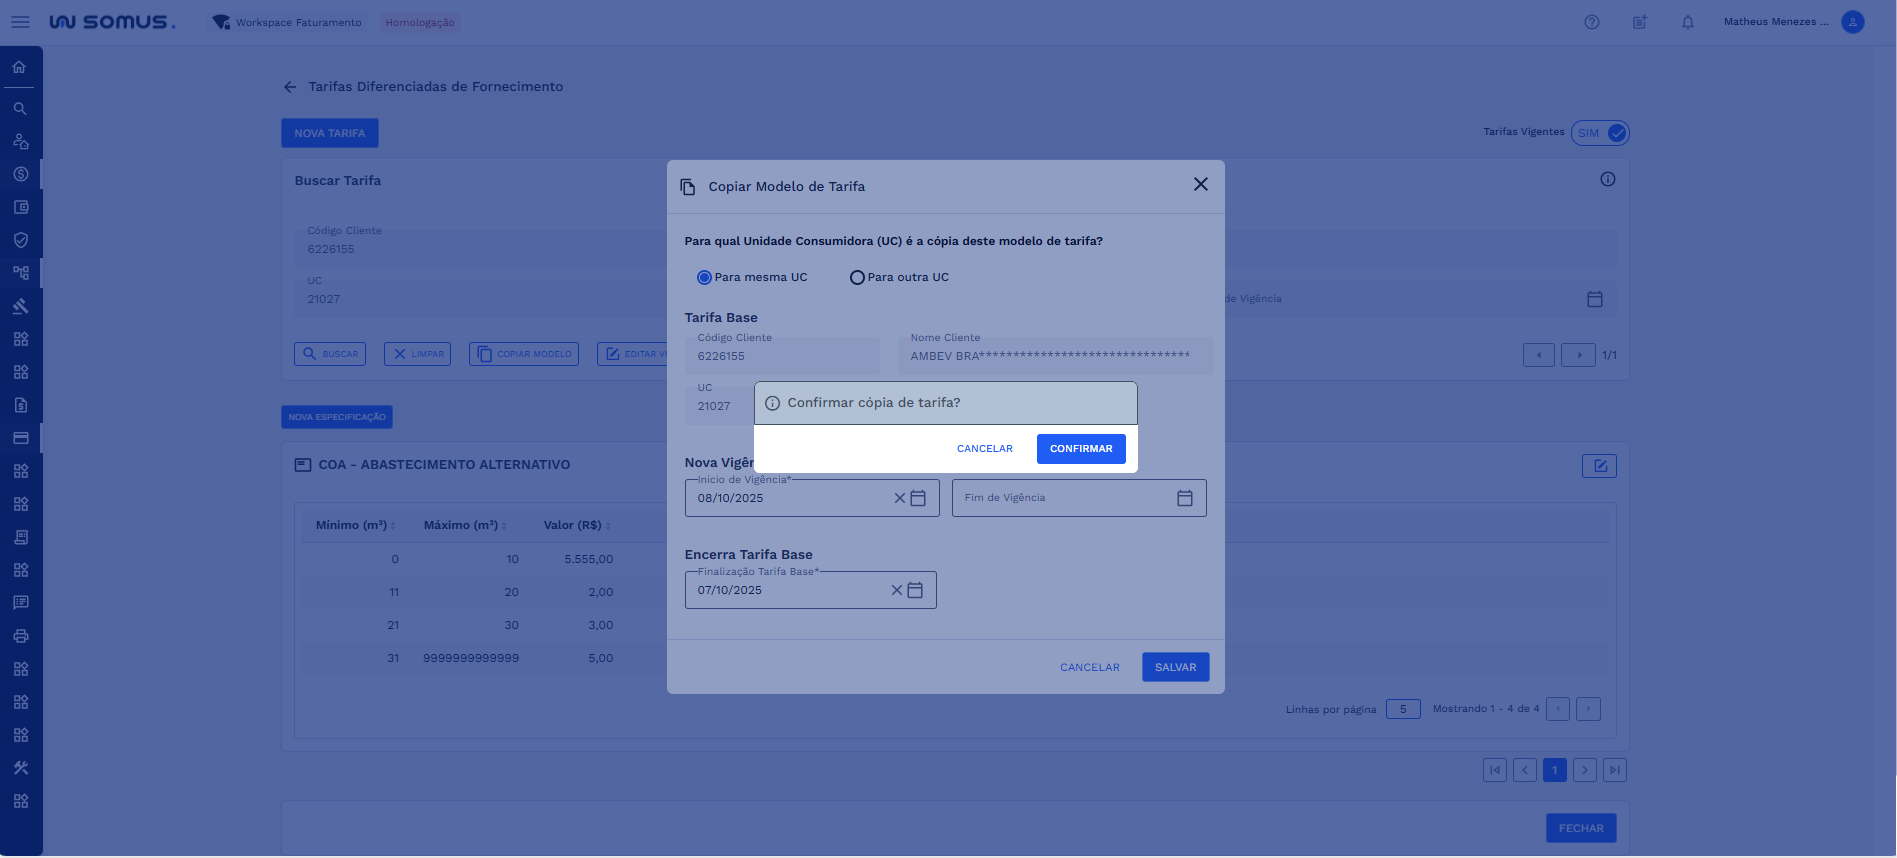Screen dimensions: 1897x858
Task: Close the Copiar Modelo de Tarifa dialog
Action: [1200, 185]
